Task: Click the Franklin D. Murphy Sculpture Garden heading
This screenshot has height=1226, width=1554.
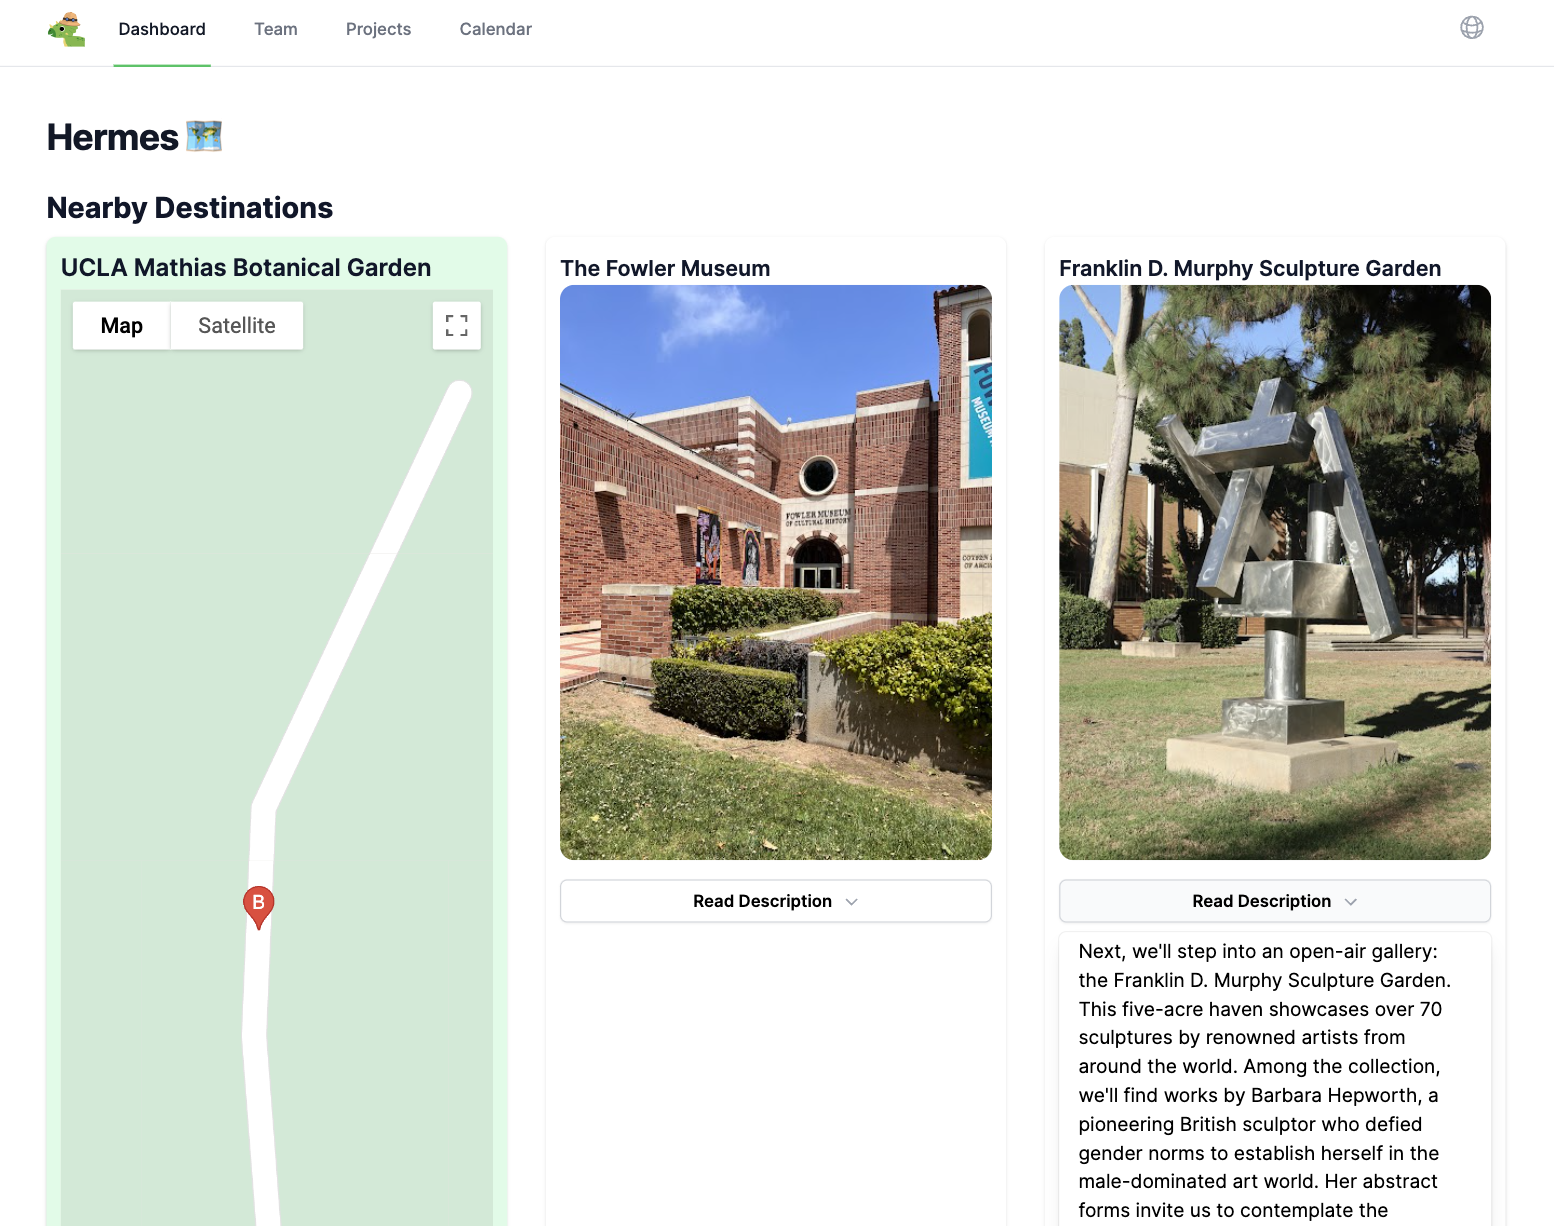Action: tap(1250, 268)
